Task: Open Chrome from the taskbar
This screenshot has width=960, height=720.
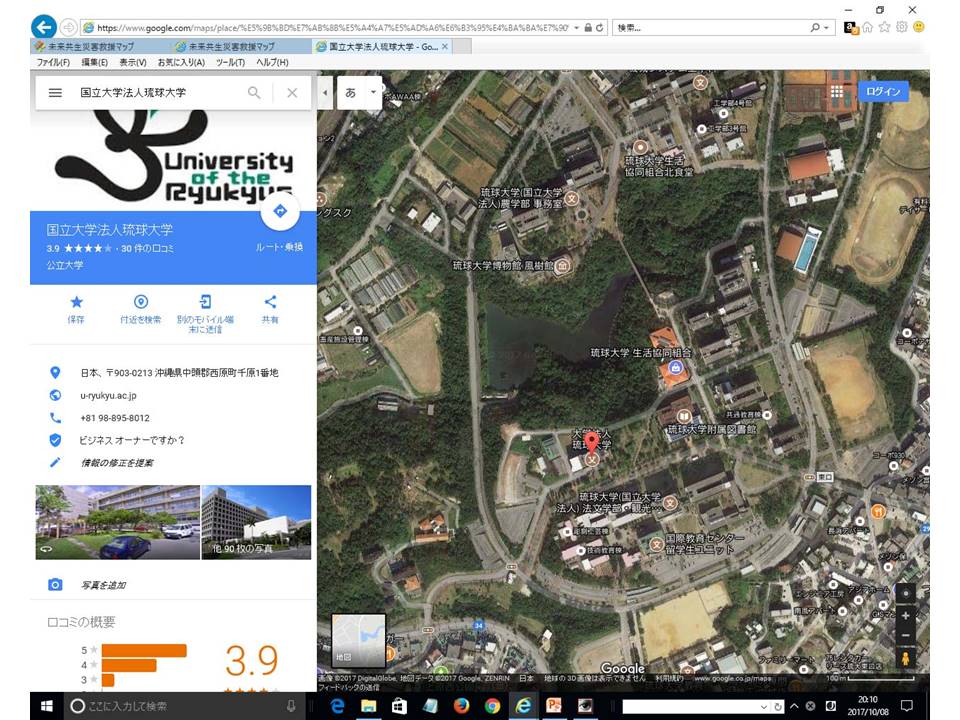Action: click(492, 706)
